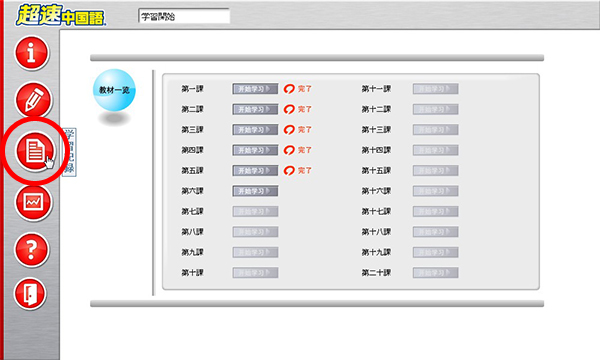Select the red pencil study icon
This screenshot has height=360, width=600.
pyautogui.click(x=34, y=100)
